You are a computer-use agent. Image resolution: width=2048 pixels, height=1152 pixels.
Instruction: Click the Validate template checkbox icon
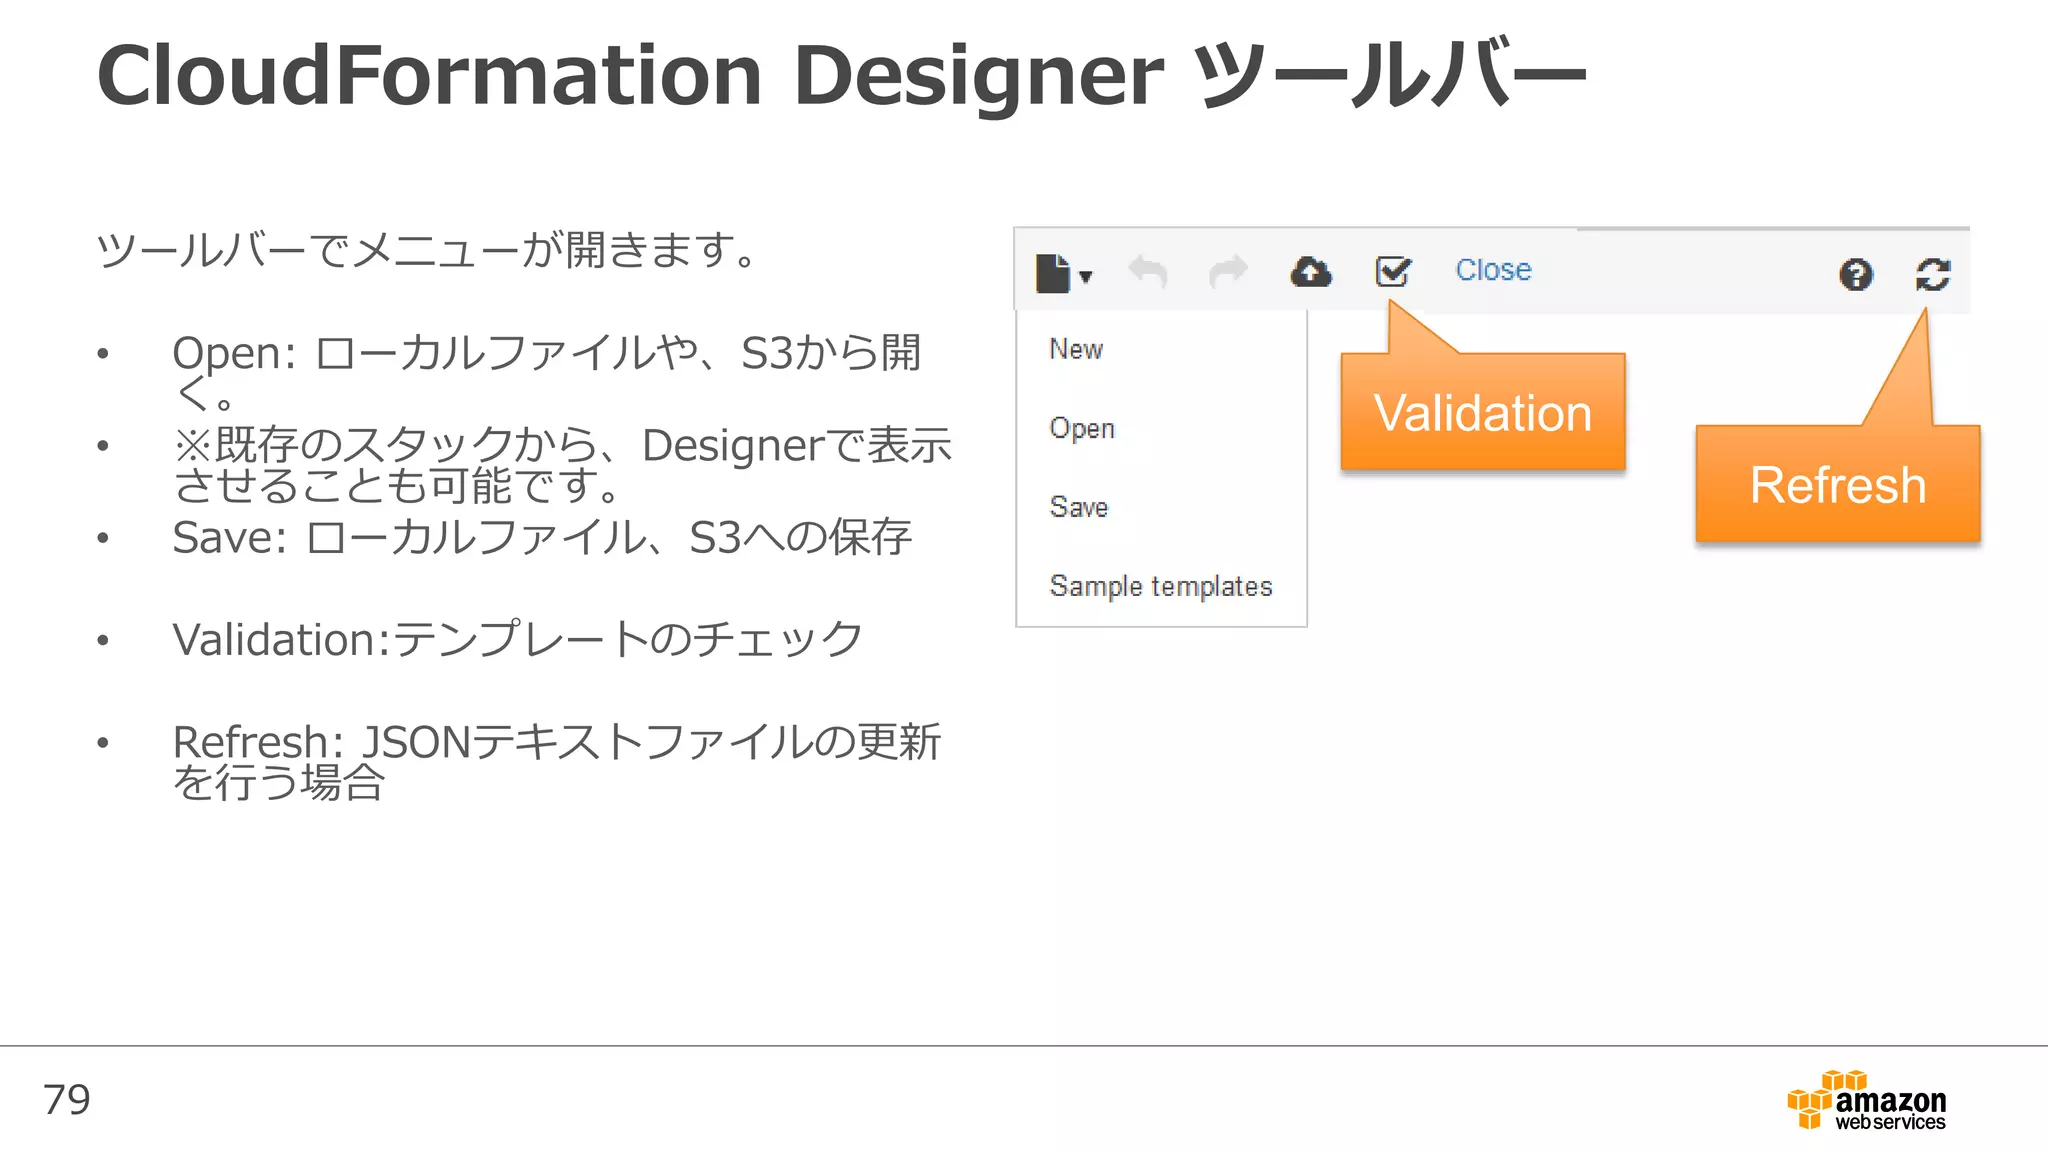tap(1393, 271)
